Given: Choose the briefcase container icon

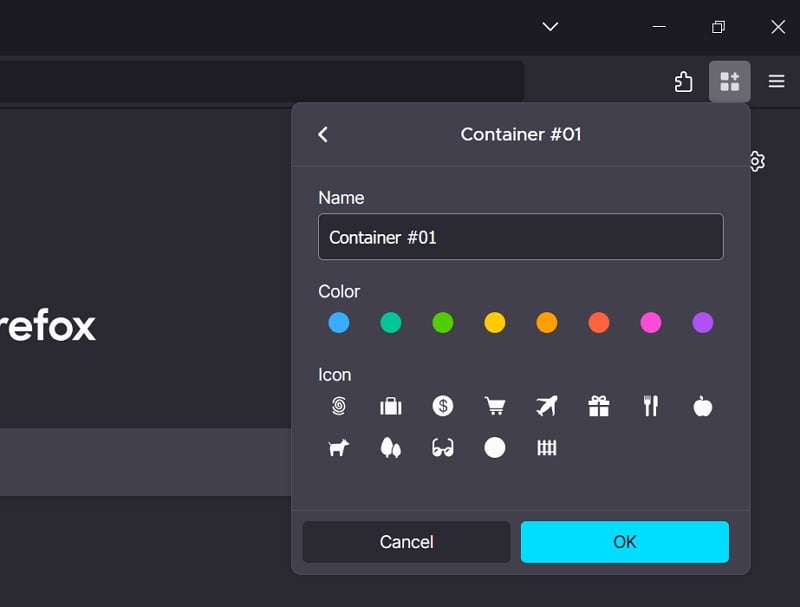Looking at the screenshot, I should tap(391, 406).
